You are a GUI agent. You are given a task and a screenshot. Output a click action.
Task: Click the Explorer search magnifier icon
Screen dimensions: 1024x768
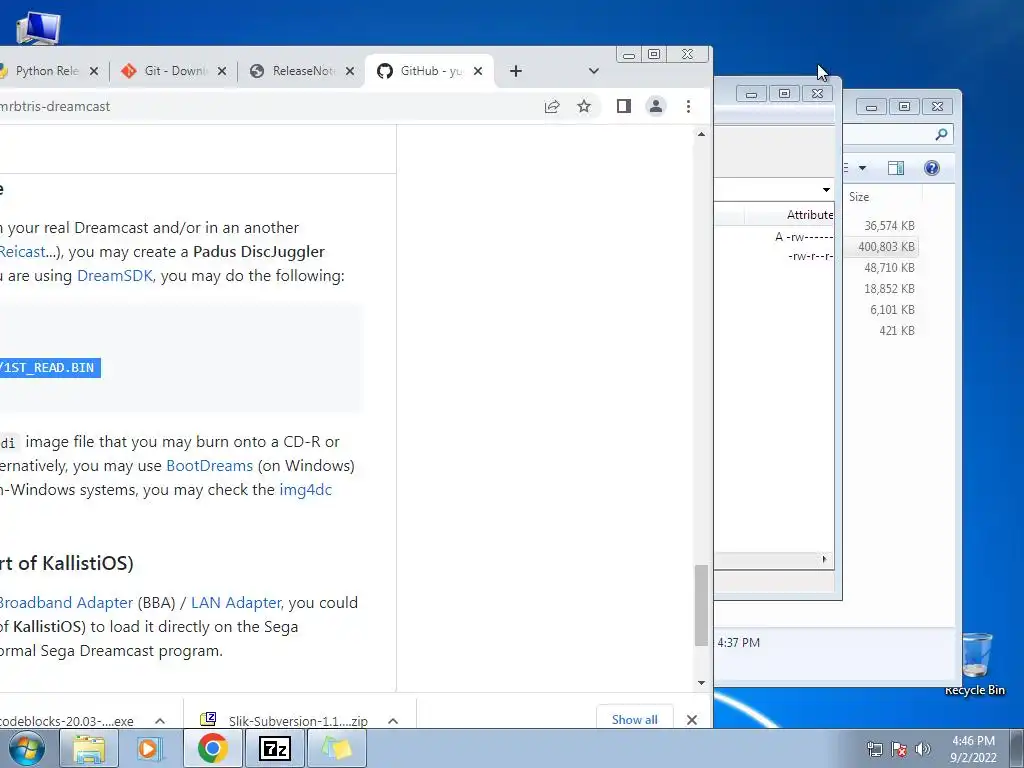(941, 135)
